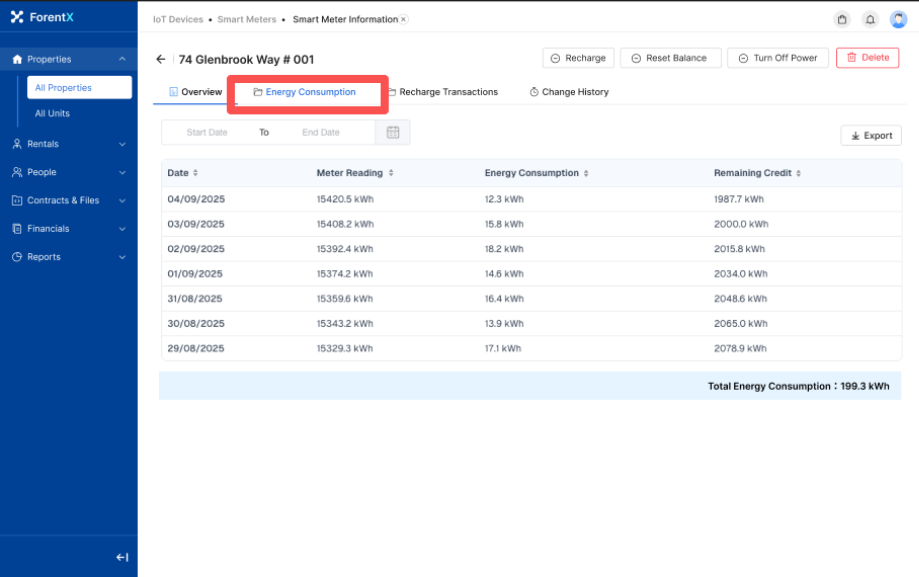919x577 pixels.
Task: Click the Export button
Action: [x=871, y=136]
